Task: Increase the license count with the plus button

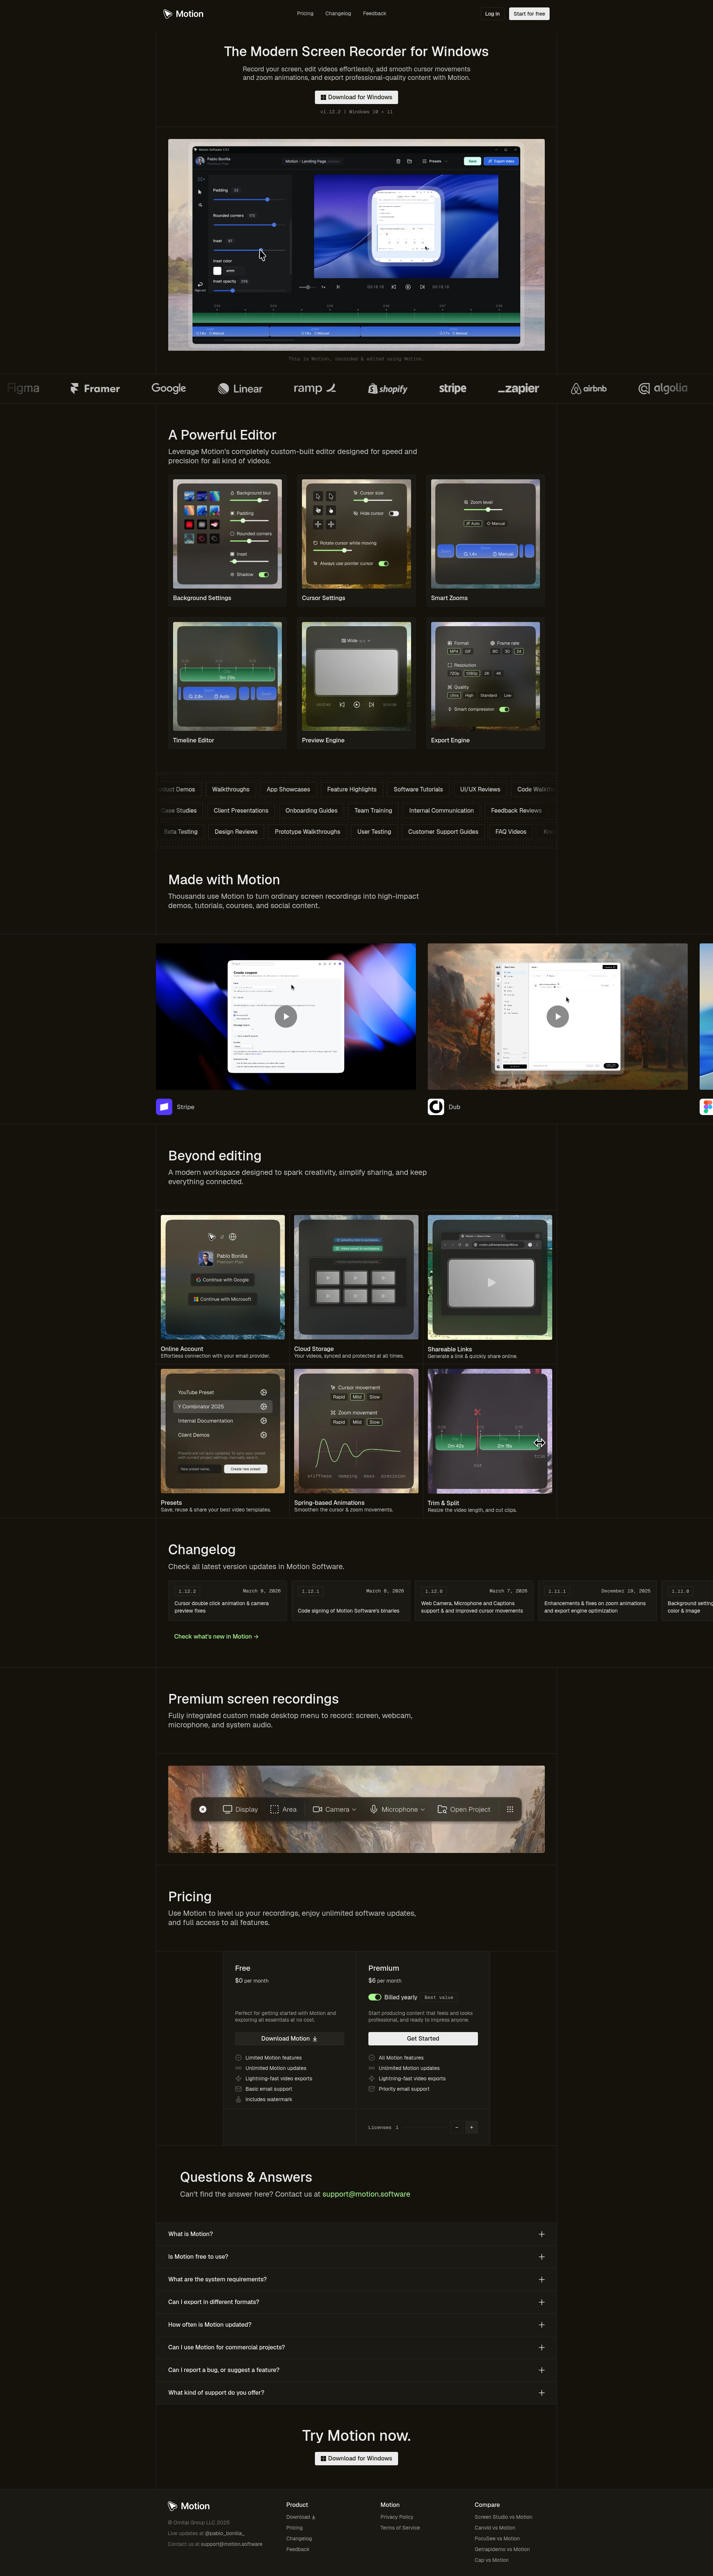Action: 472,2127
